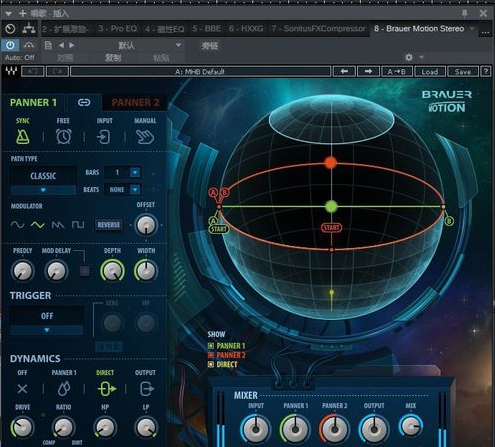Switch to the Panner 2 tab
The width and height of the screenshot is (495, 447).
(135, 102)
